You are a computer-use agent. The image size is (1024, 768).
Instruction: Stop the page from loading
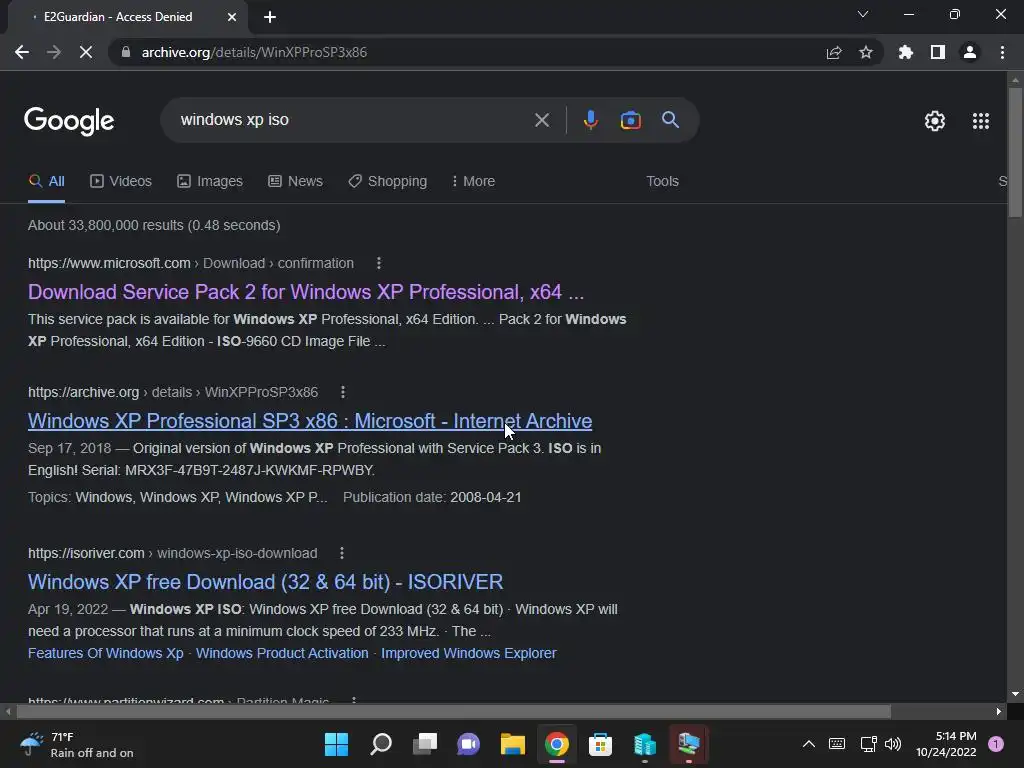coord(86,52)
